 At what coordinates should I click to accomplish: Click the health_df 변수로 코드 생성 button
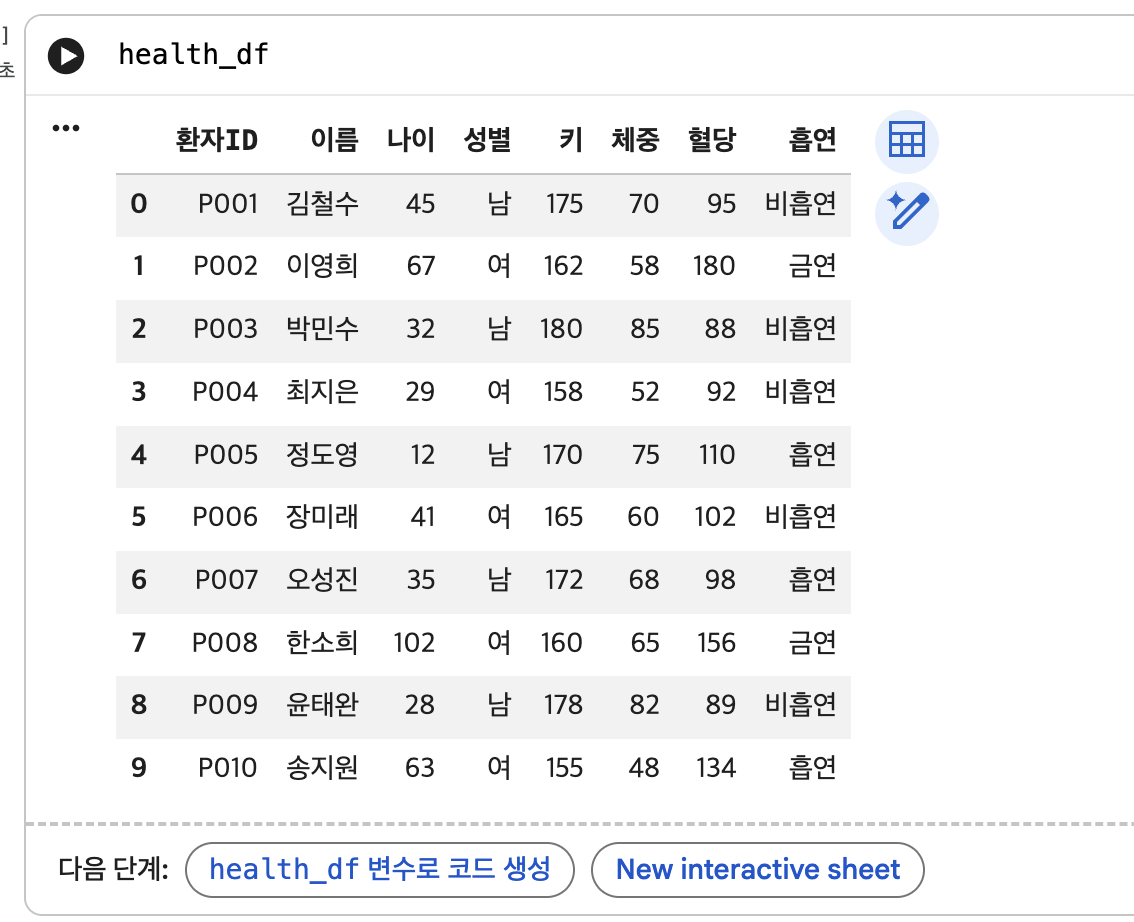point(380,869)
